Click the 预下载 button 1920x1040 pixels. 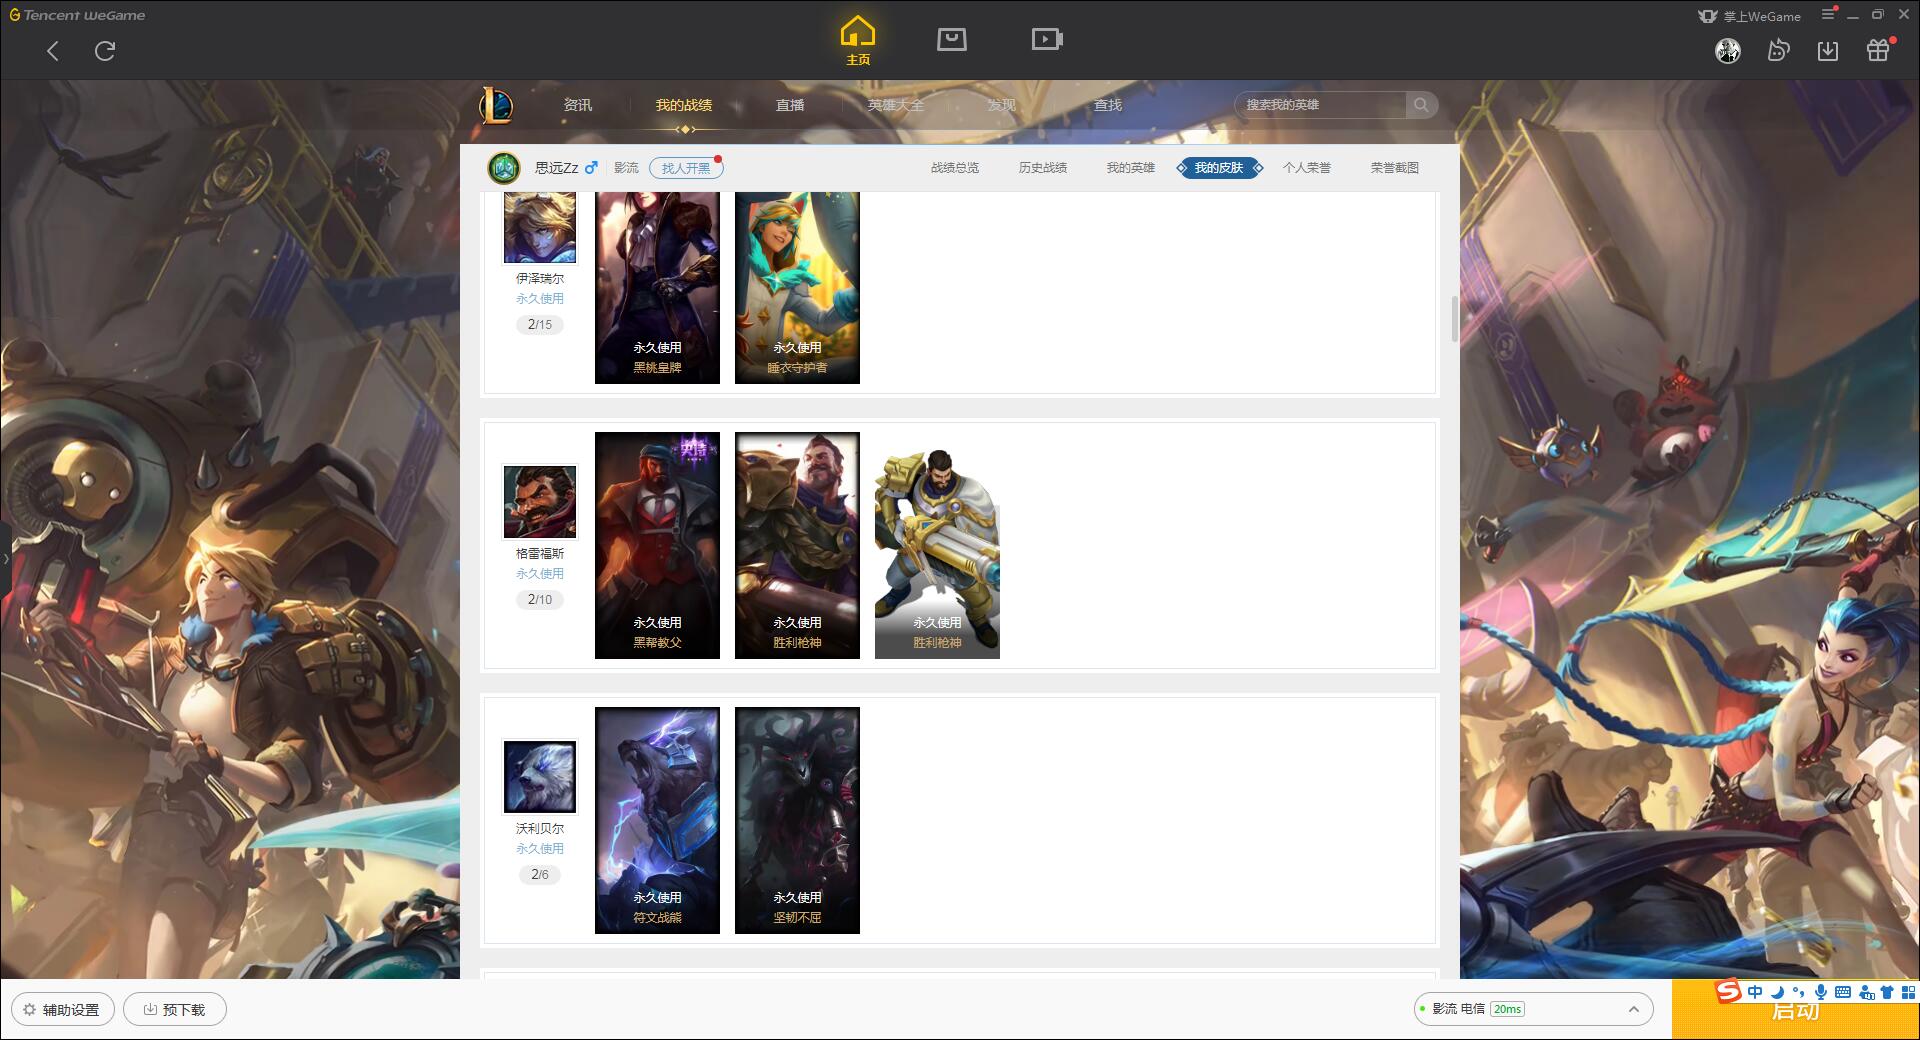point(175,1010)
